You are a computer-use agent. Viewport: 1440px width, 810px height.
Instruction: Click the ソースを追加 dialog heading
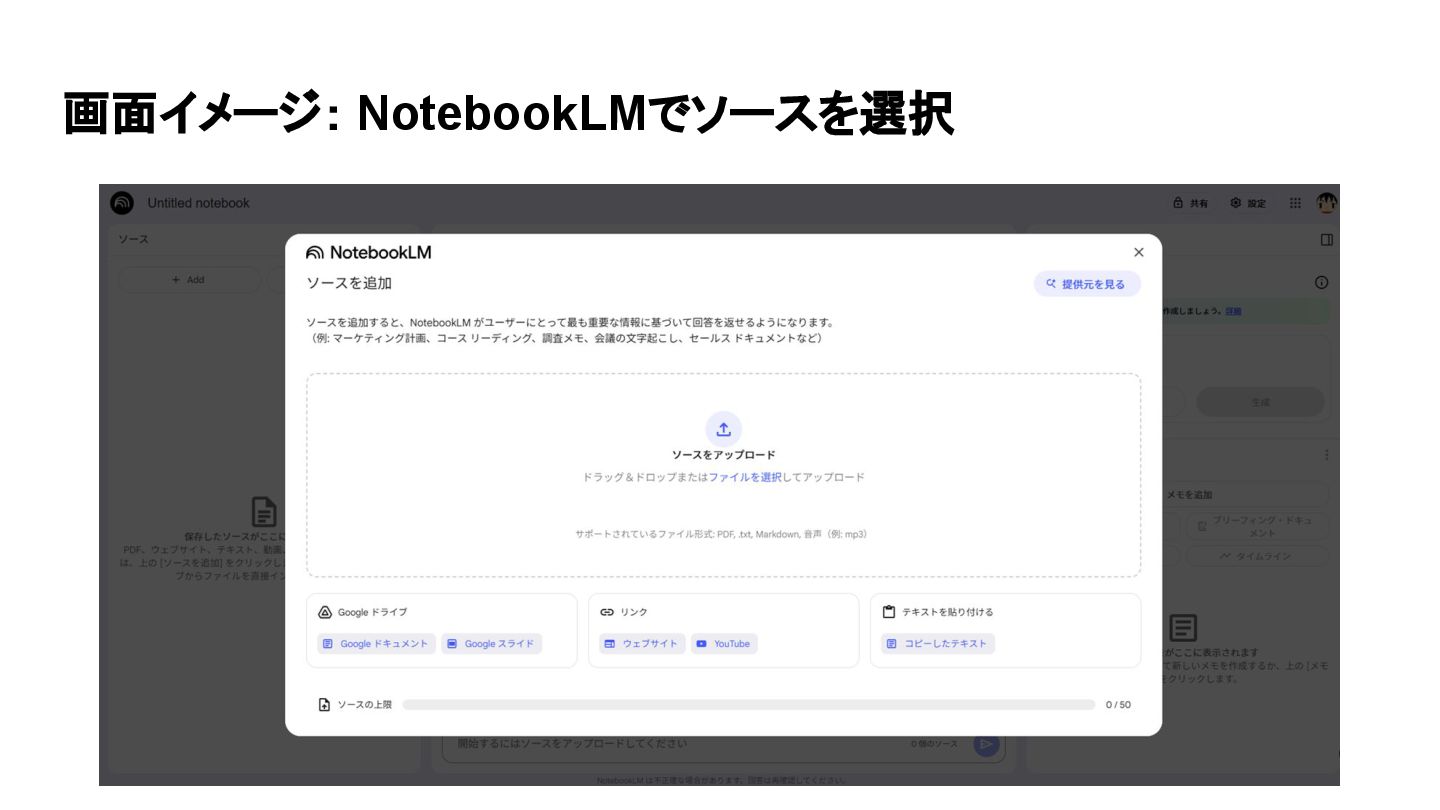[349, 283]
